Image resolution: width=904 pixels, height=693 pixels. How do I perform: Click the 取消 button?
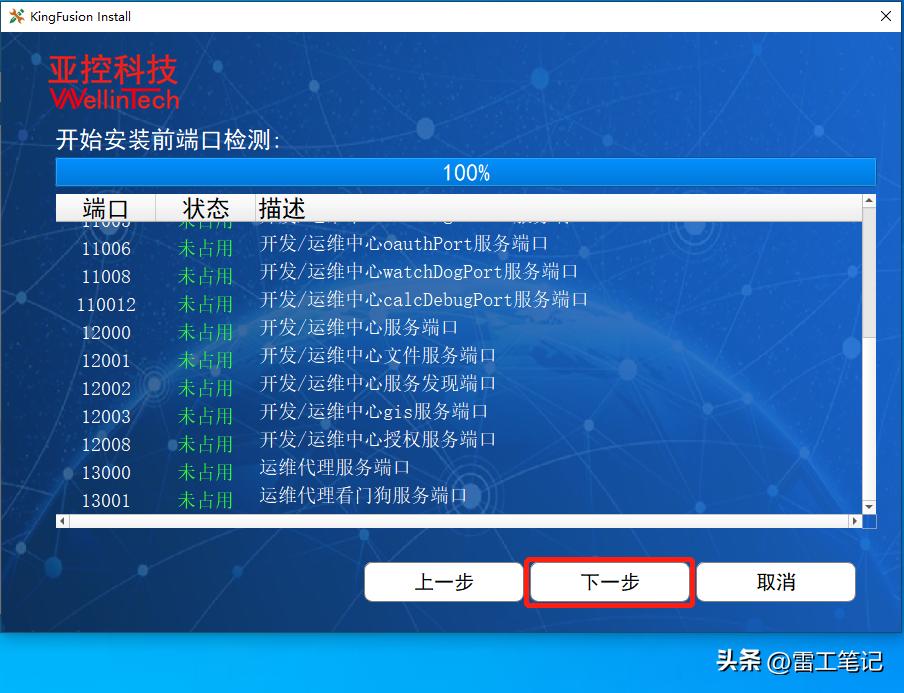(776, 581)
